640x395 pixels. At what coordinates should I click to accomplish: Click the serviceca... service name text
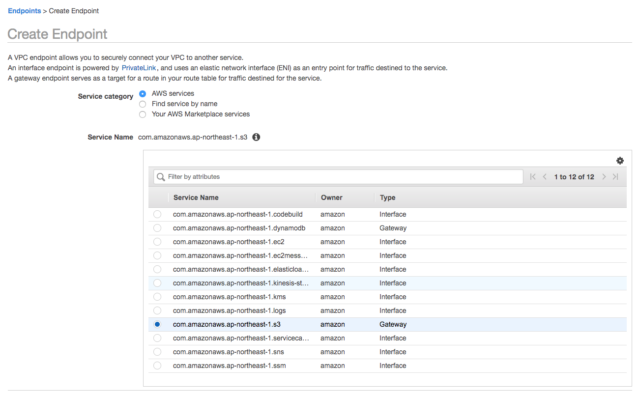click(241, 338)
